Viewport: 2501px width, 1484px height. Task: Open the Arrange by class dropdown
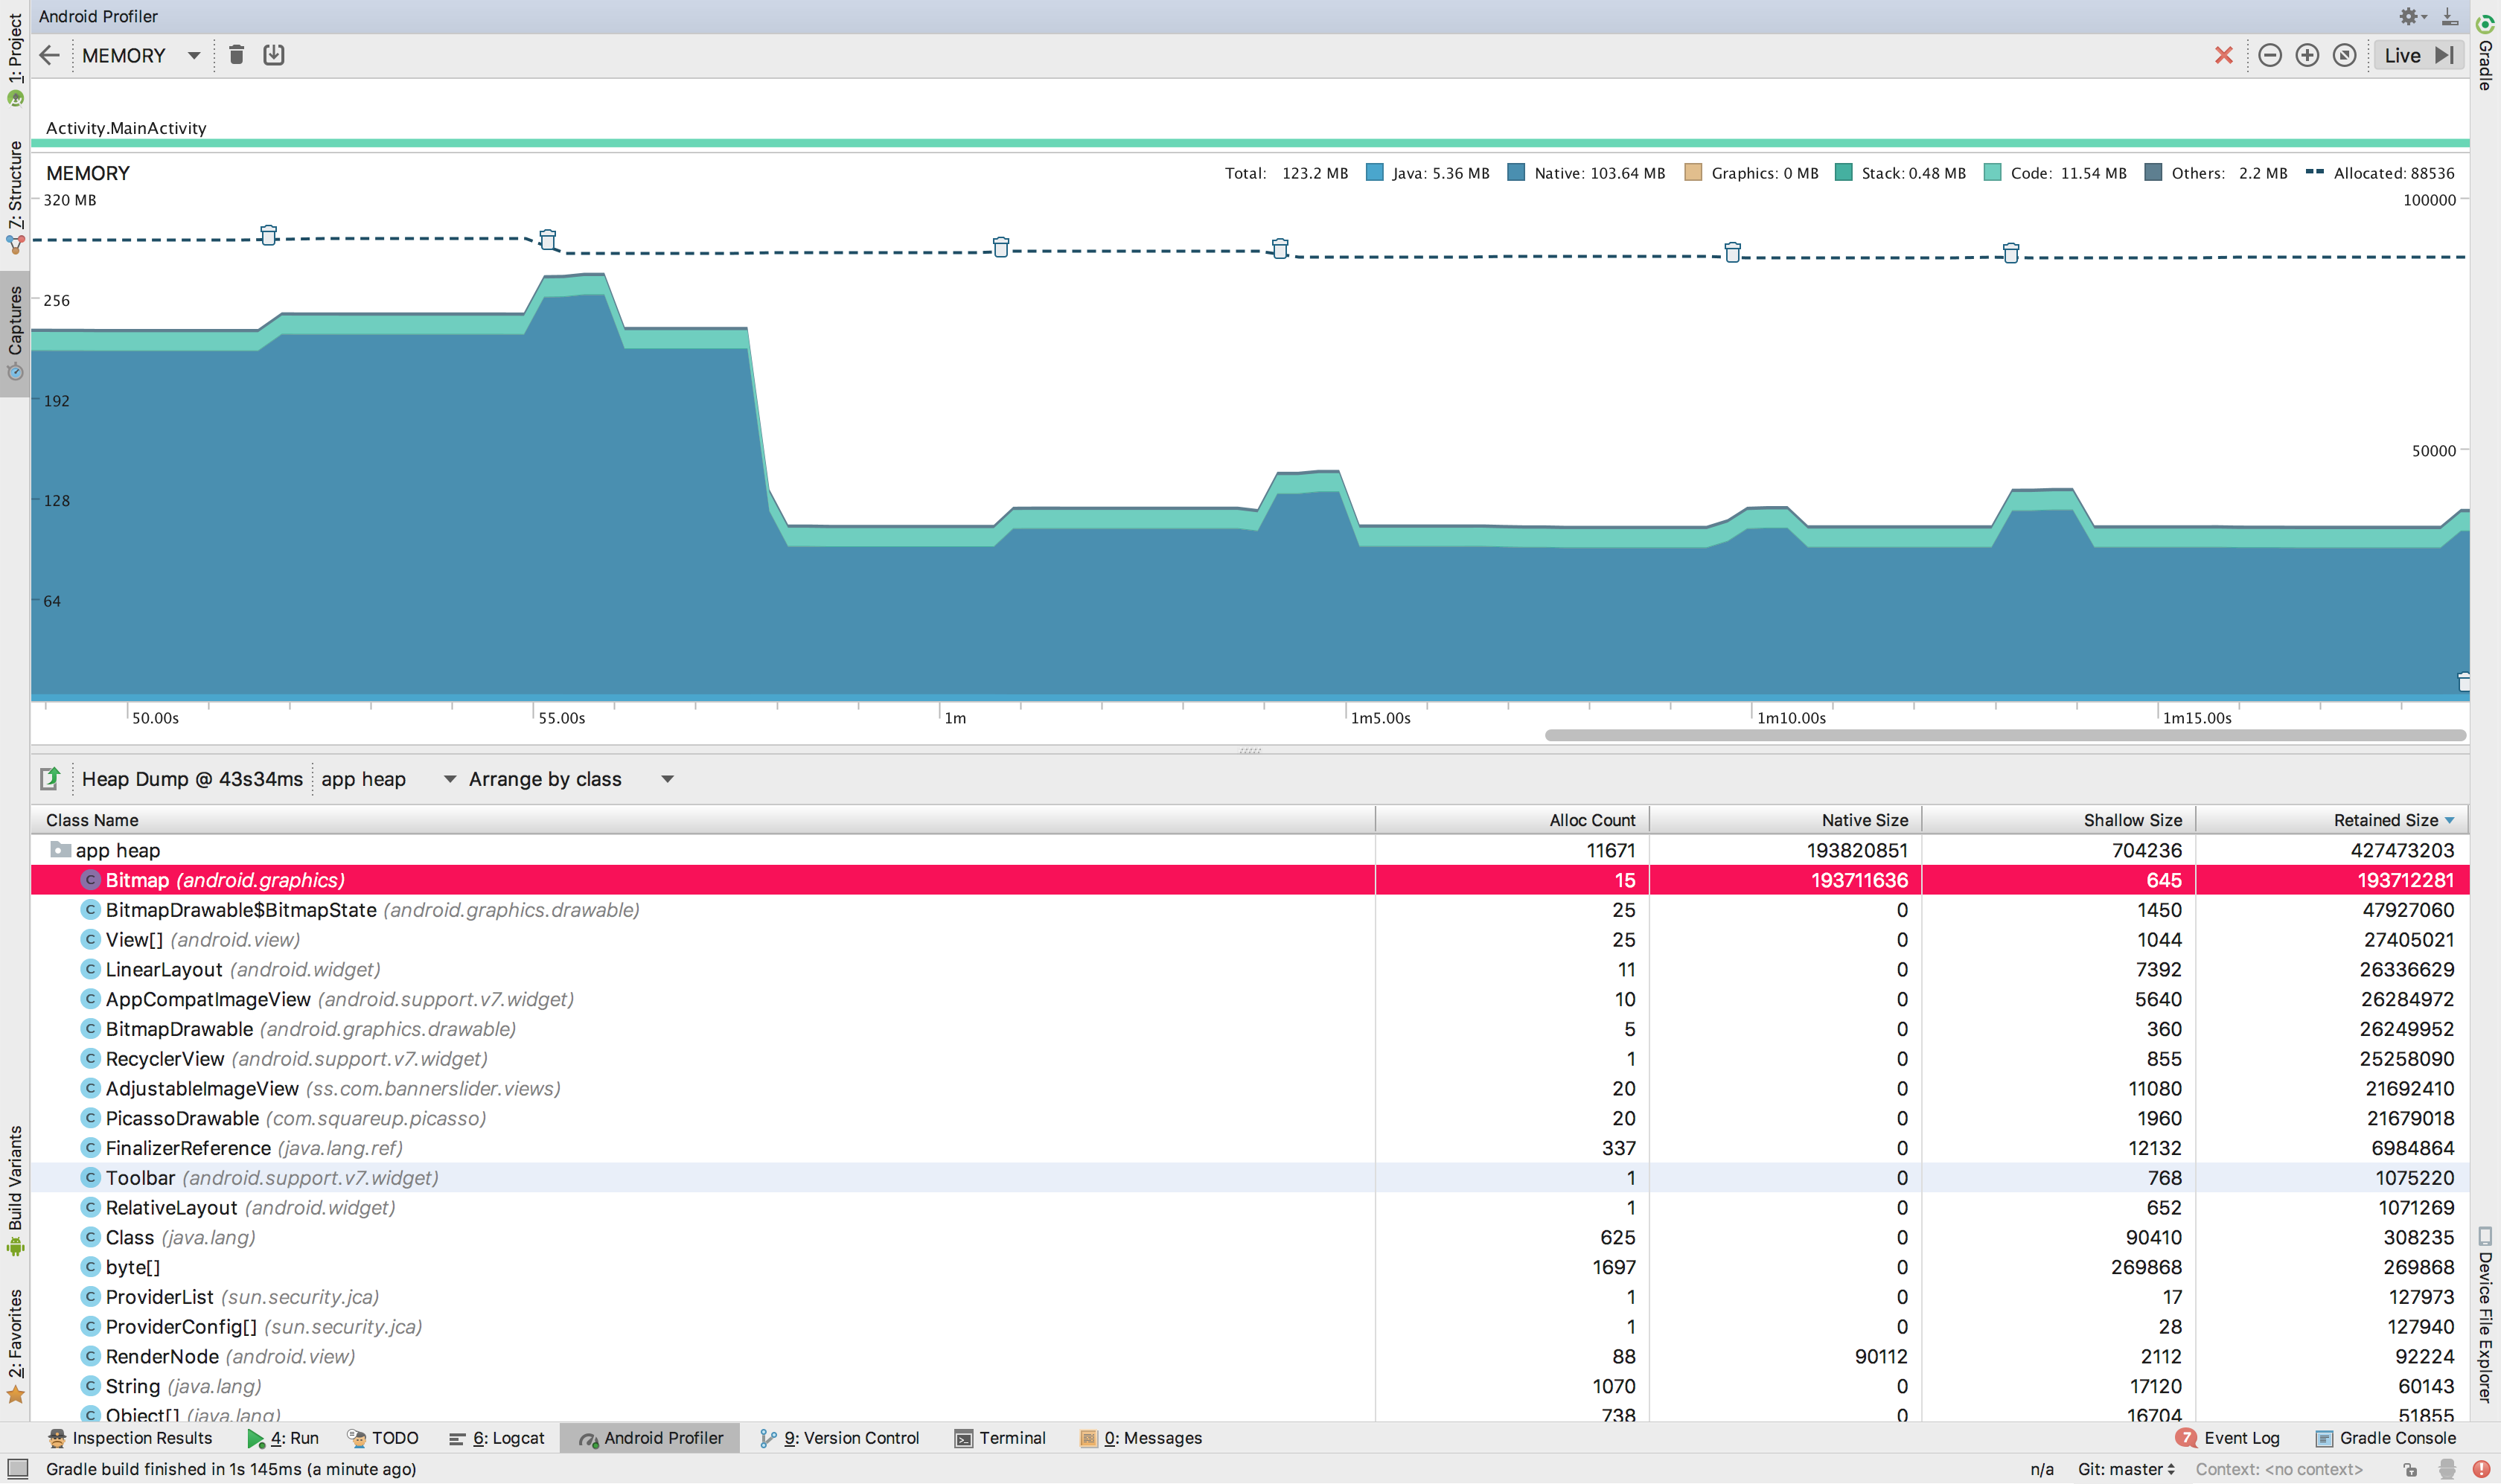(x=571, y=779)
